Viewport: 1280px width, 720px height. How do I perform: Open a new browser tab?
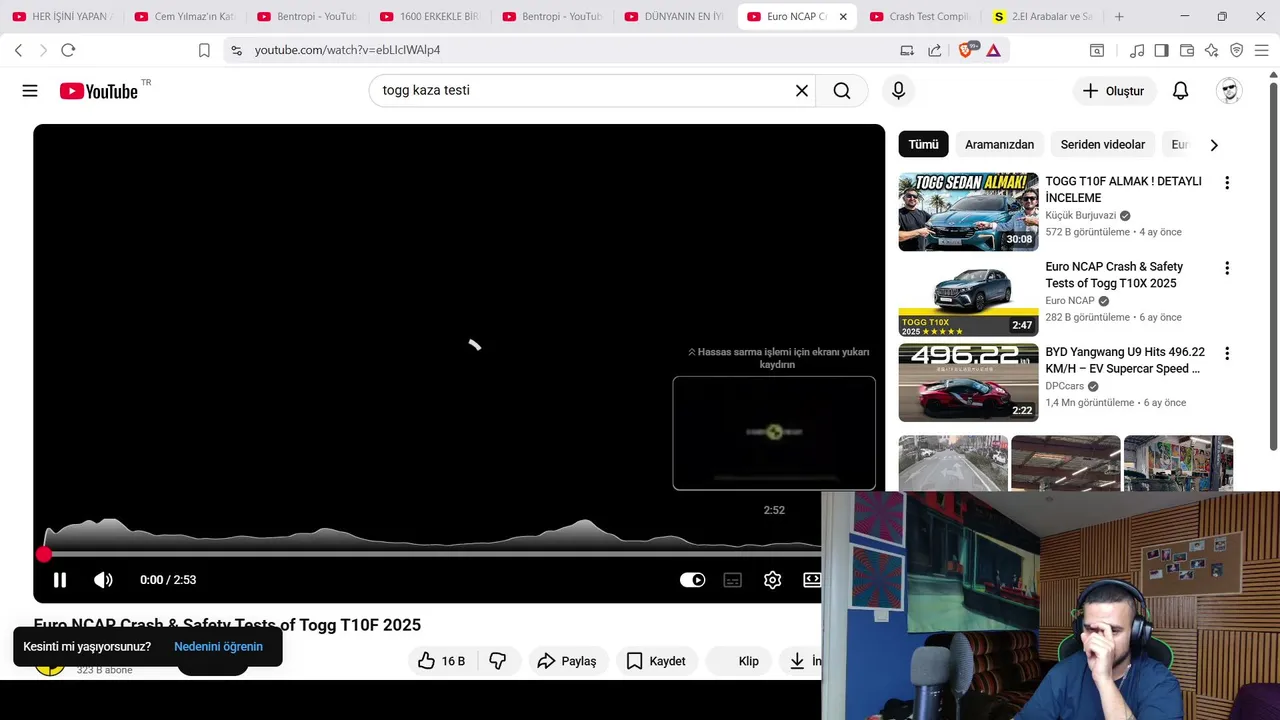(1118, 17)
